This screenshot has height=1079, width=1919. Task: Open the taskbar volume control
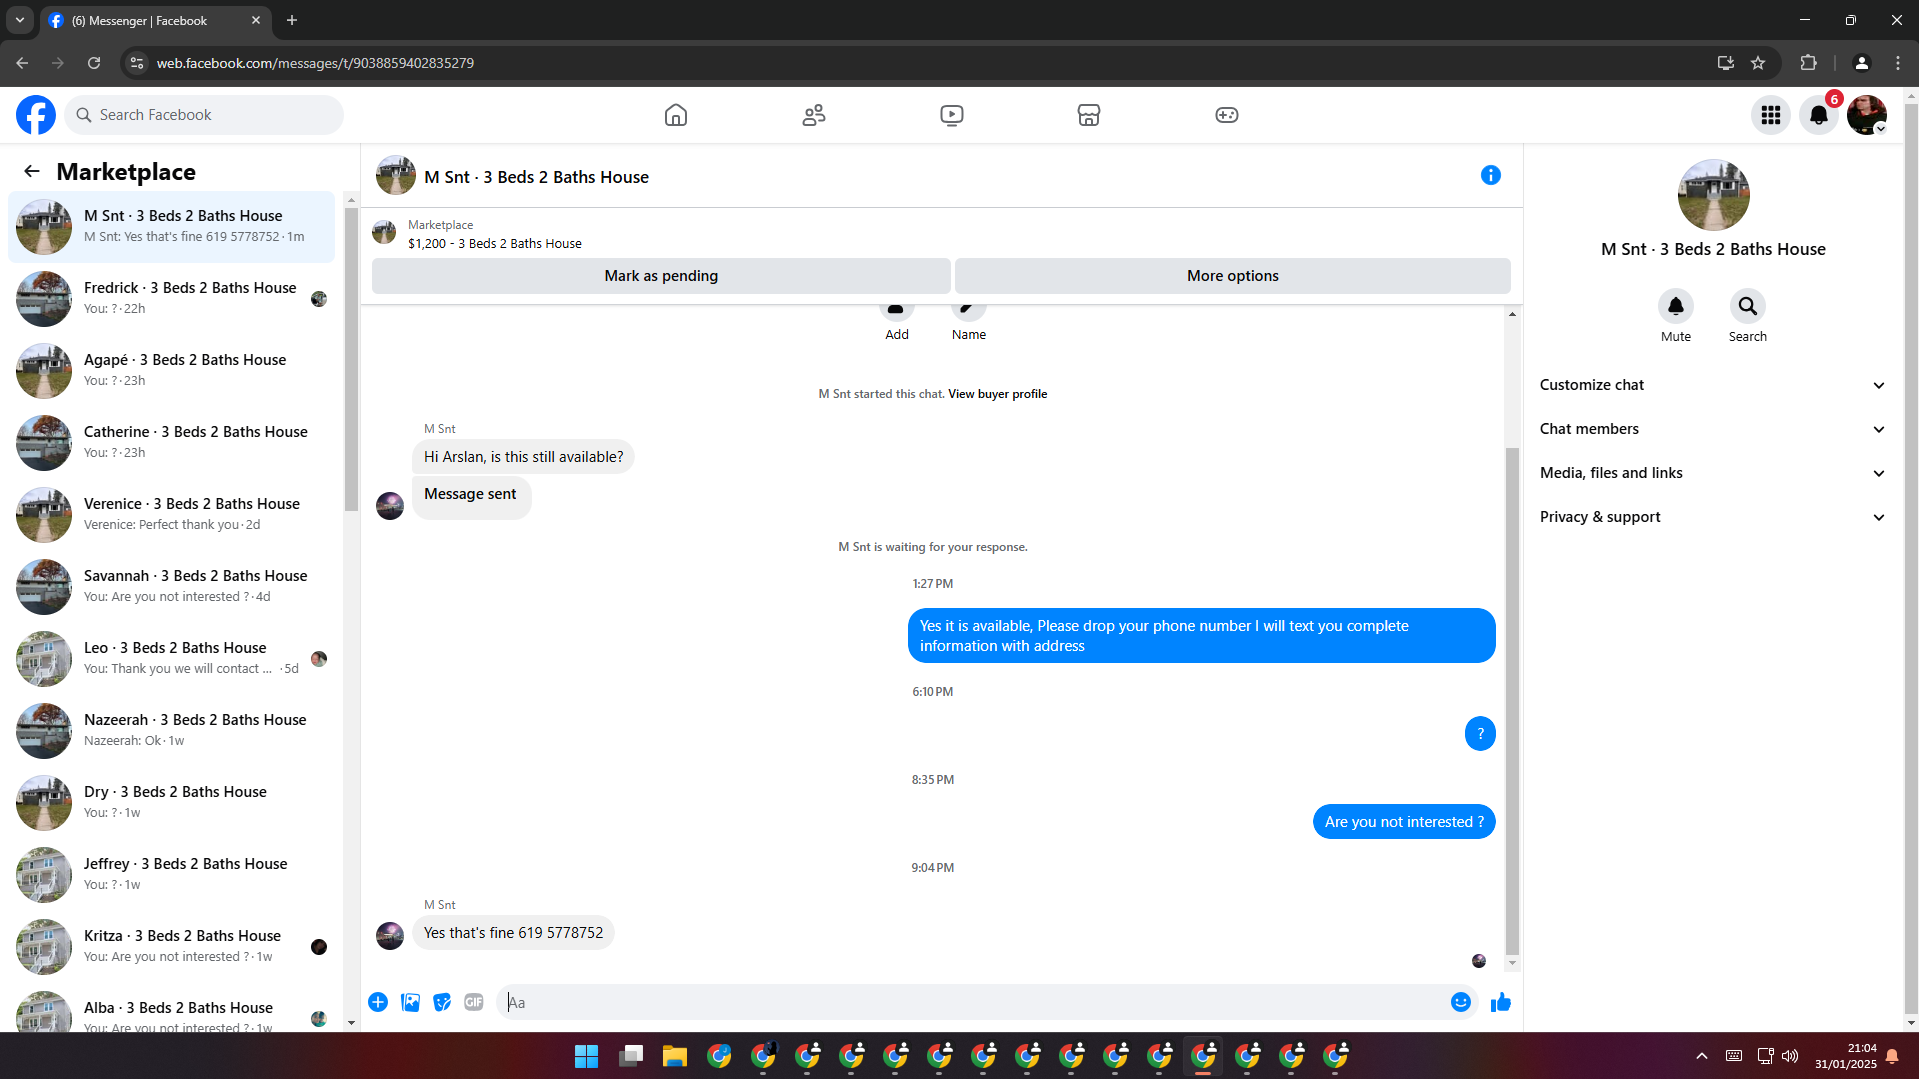[1790, 1056]
